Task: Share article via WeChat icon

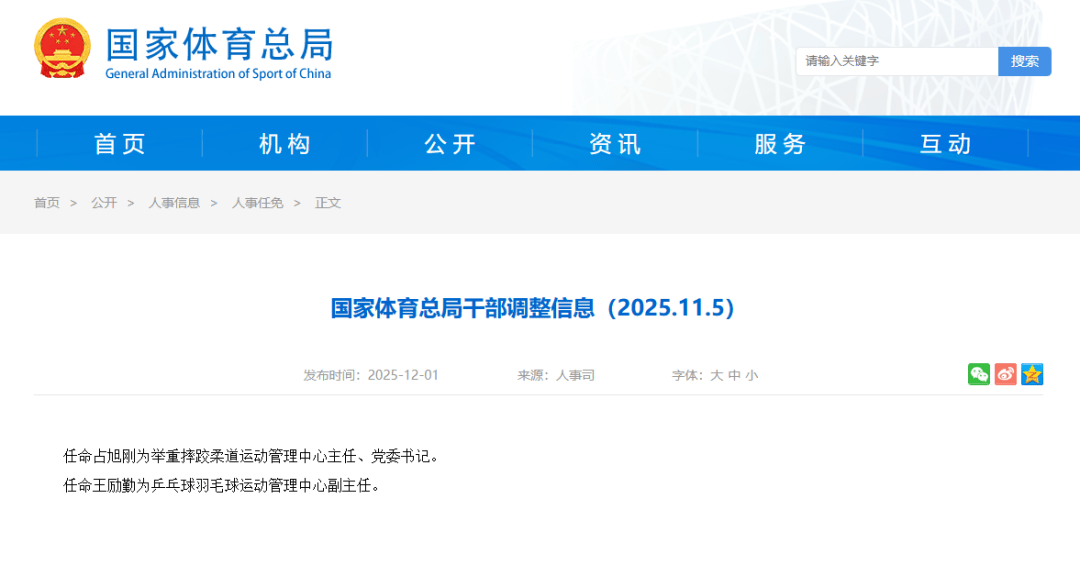Action: click(979, 374)
